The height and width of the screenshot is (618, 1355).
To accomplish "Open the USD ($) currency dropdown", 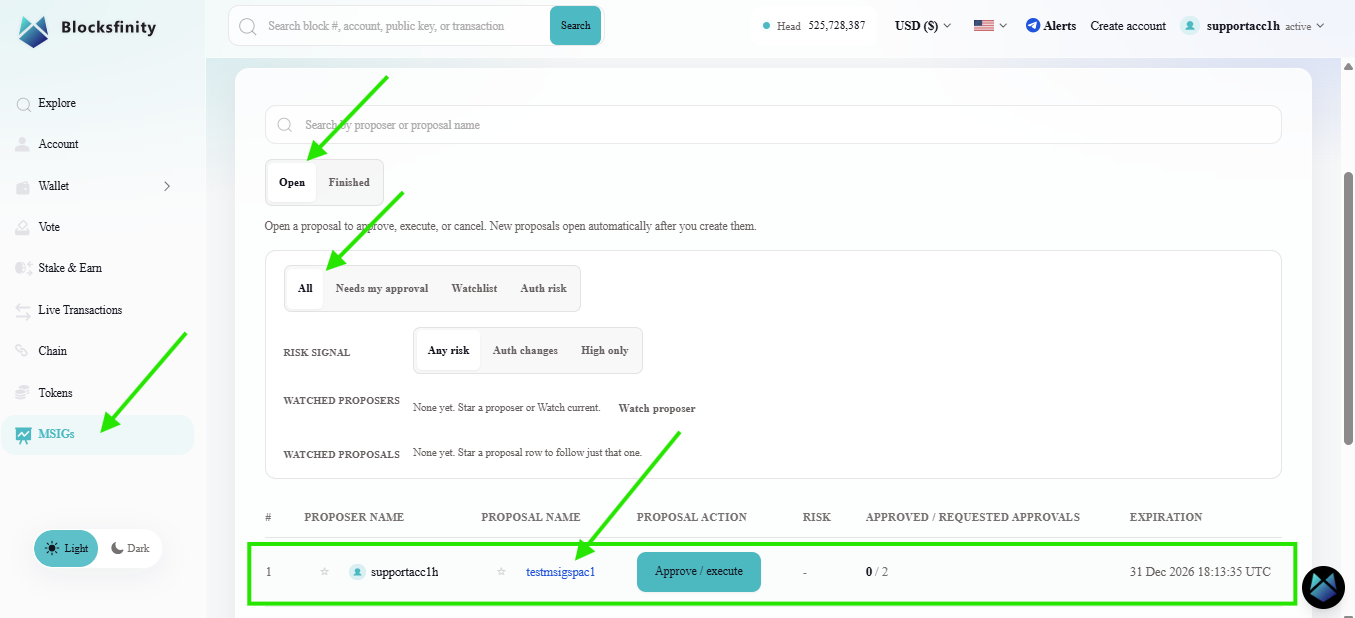I will 923,26.
